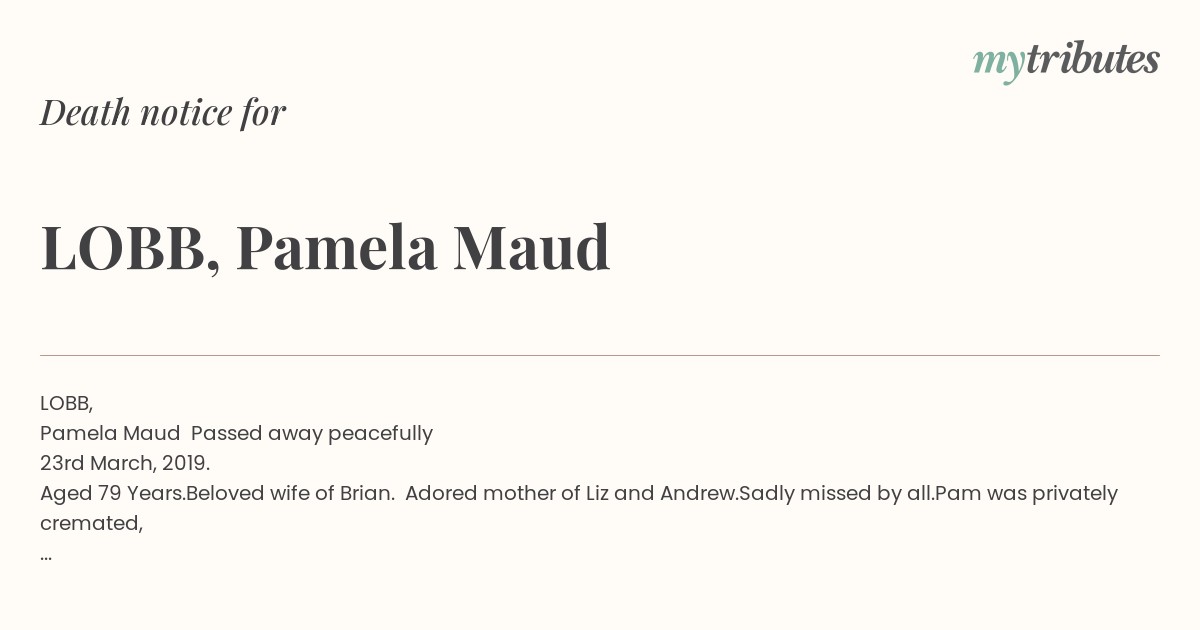Click 'Maud' in the large title
The image size is (1200, 630).
[532, 248]
